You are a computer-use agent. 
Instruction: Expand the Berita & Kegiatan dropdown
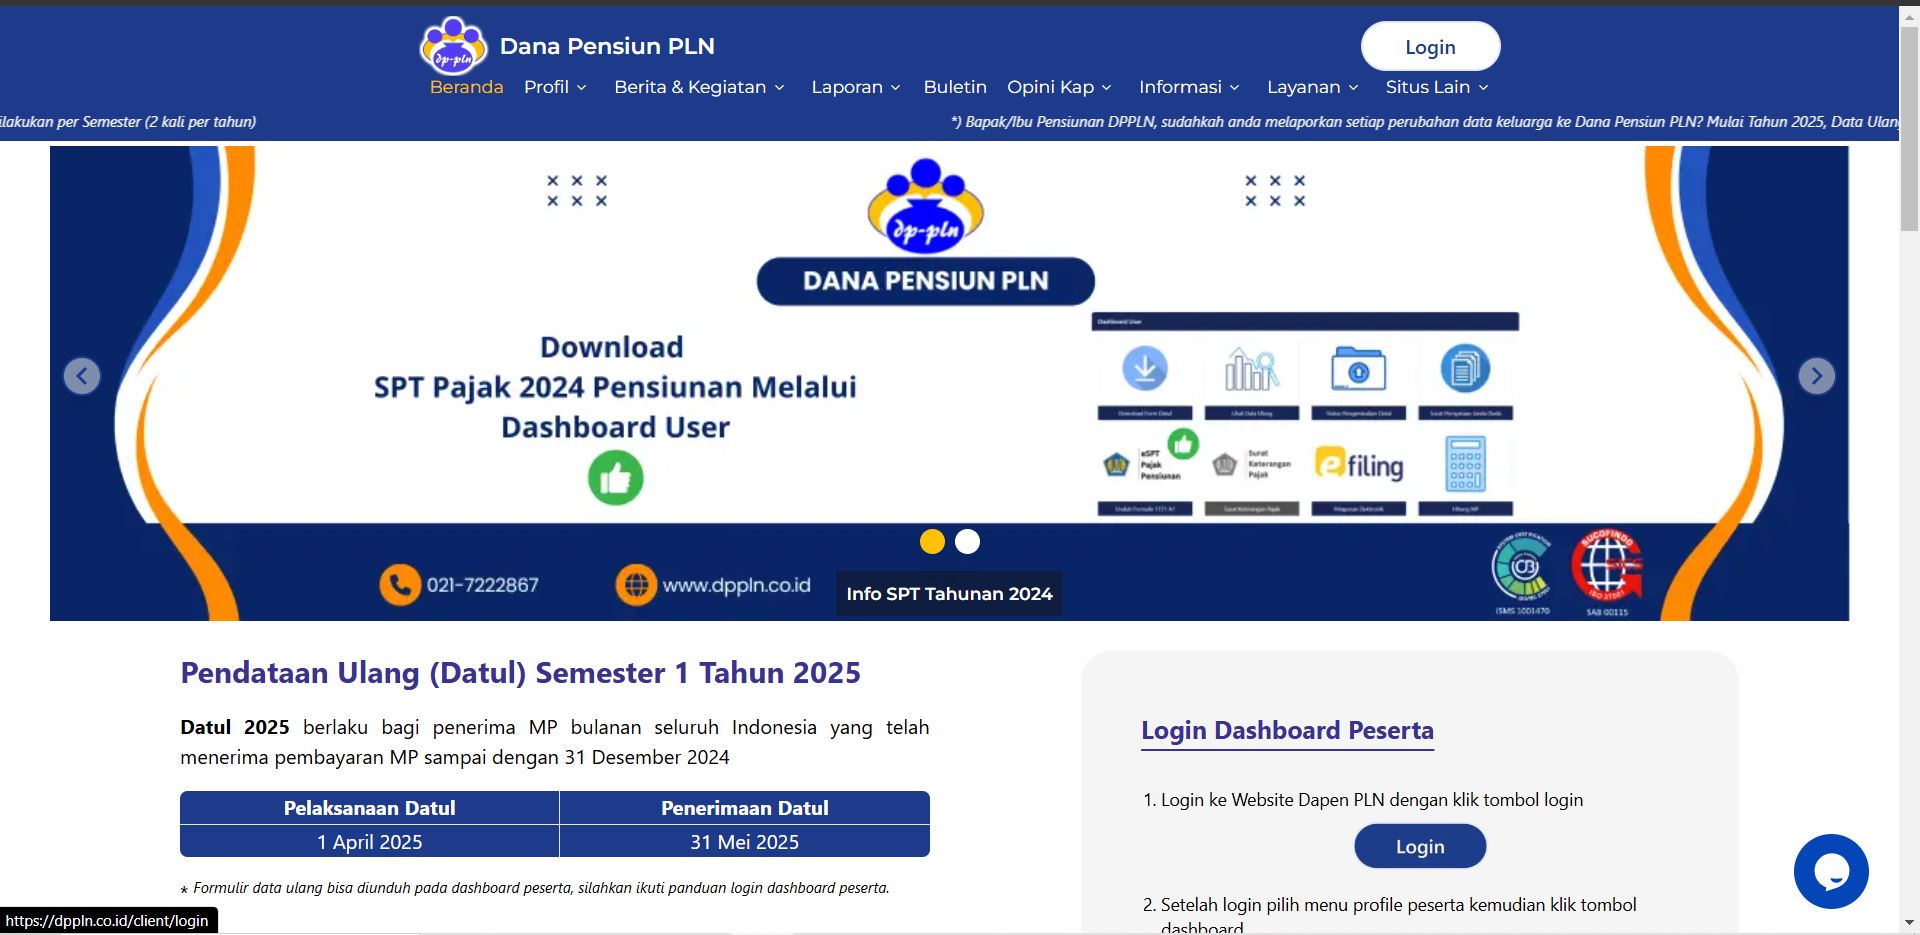(699, 87)
